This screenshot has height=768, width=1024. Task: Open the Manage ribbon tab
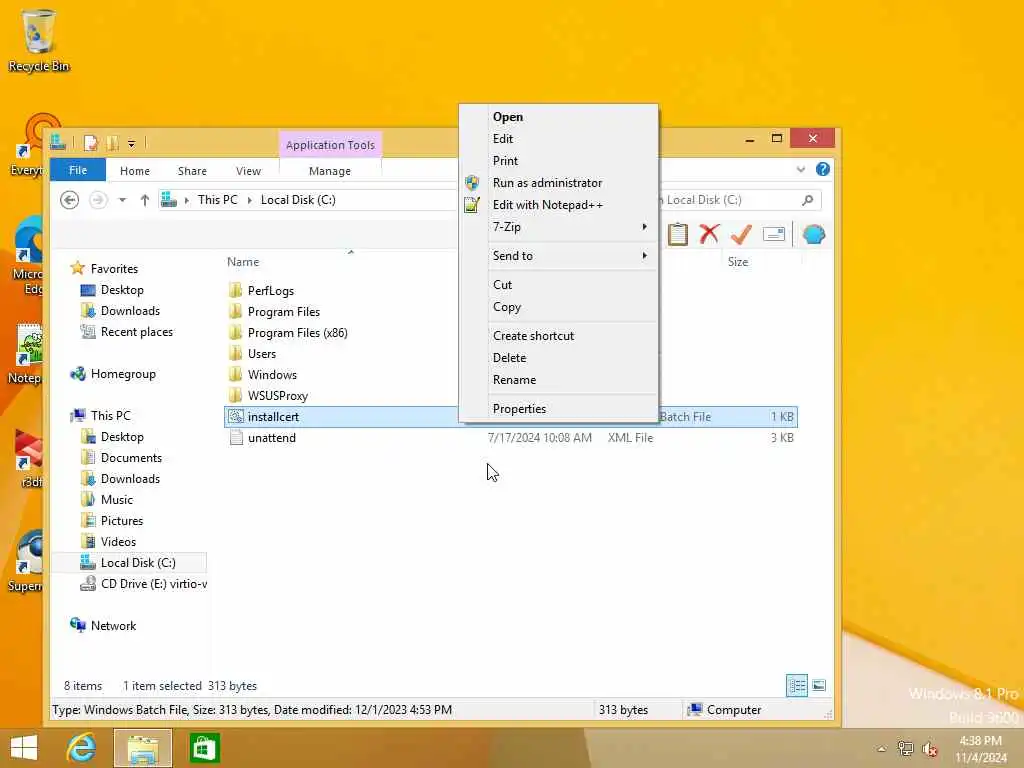pos(330,170)
